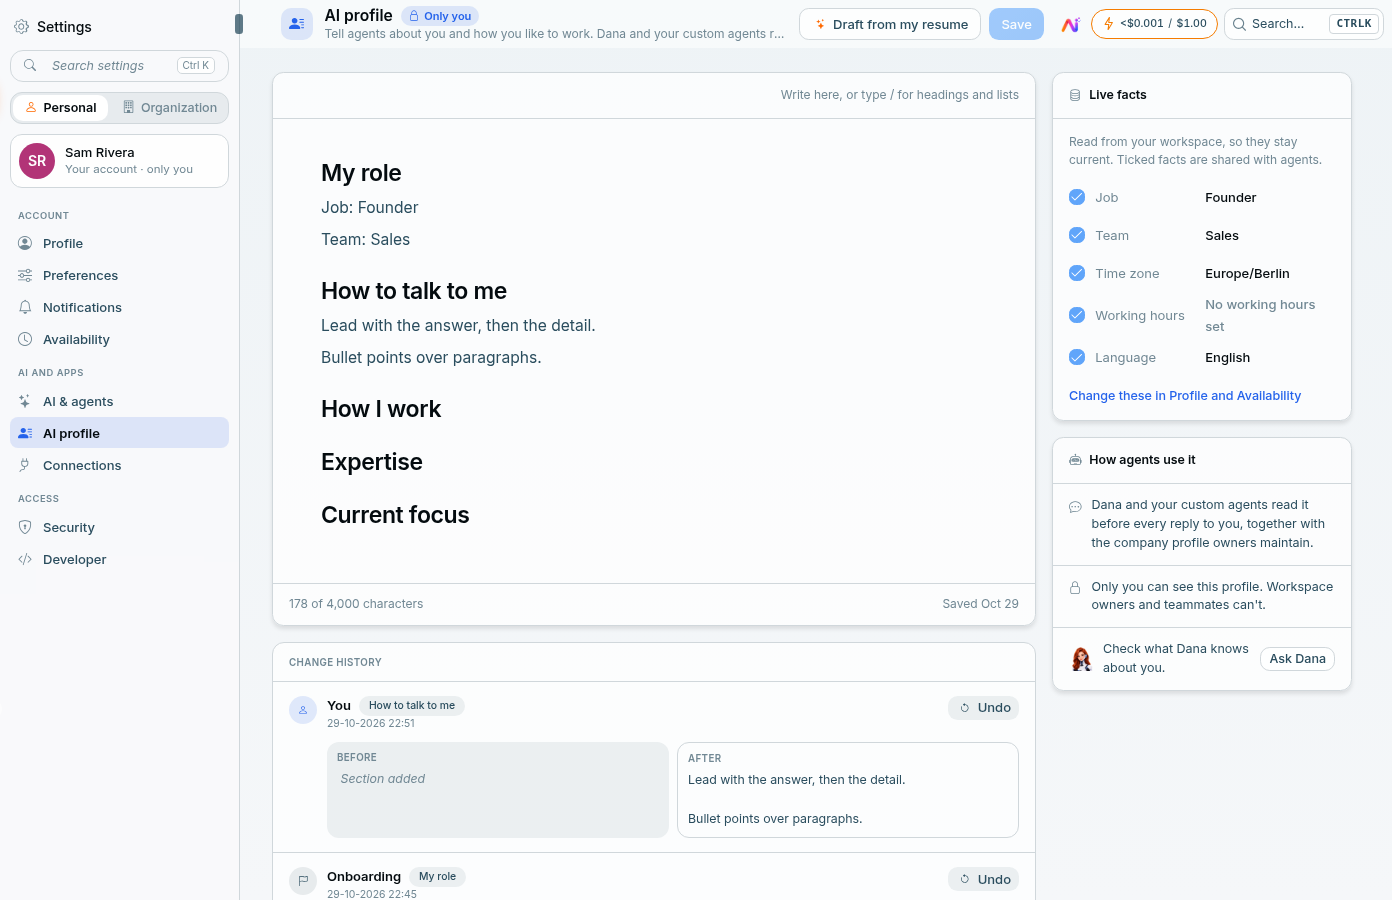Open Security settings

tap(119, 527)
